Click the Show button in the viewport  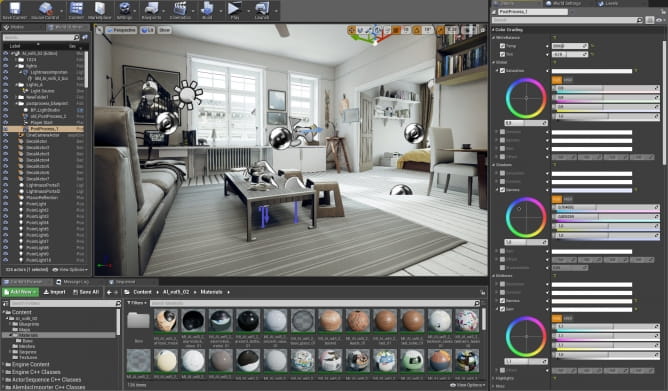(x=164, y=30)
